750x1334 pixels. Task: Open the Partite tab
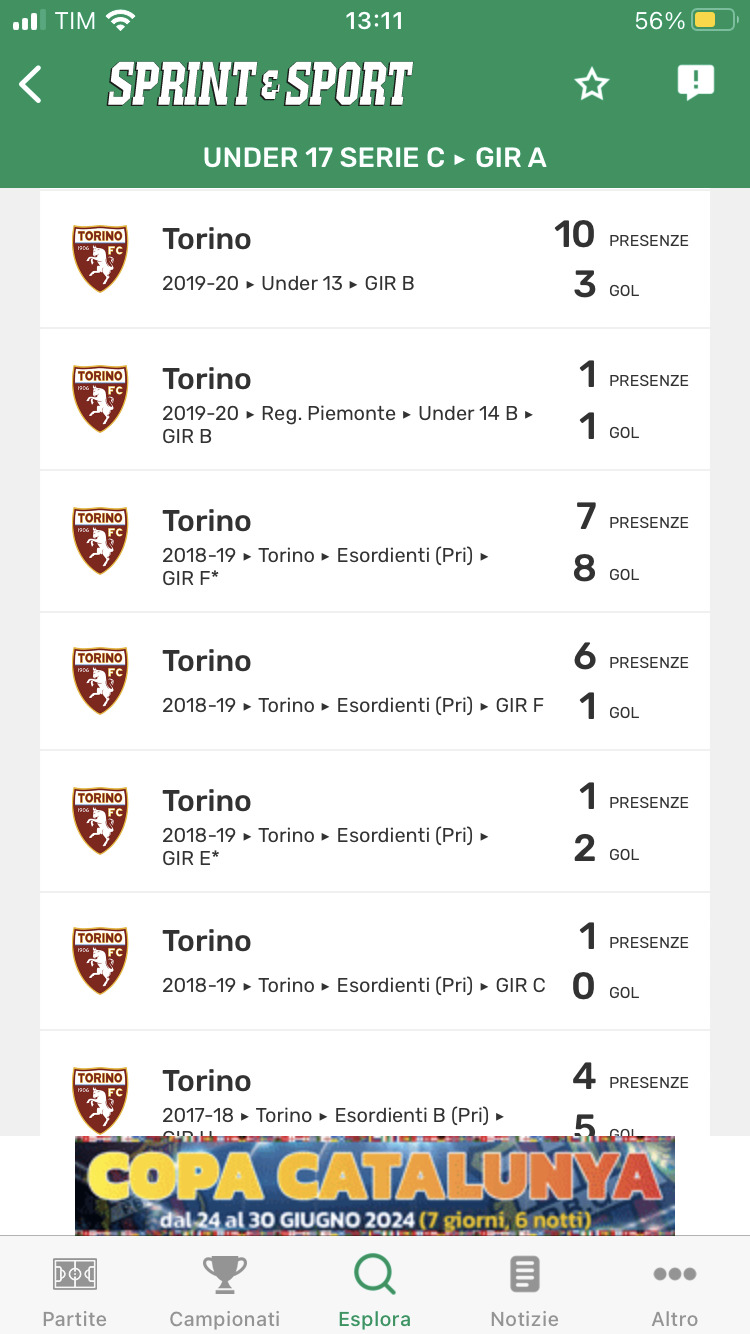click(74, 1290)
